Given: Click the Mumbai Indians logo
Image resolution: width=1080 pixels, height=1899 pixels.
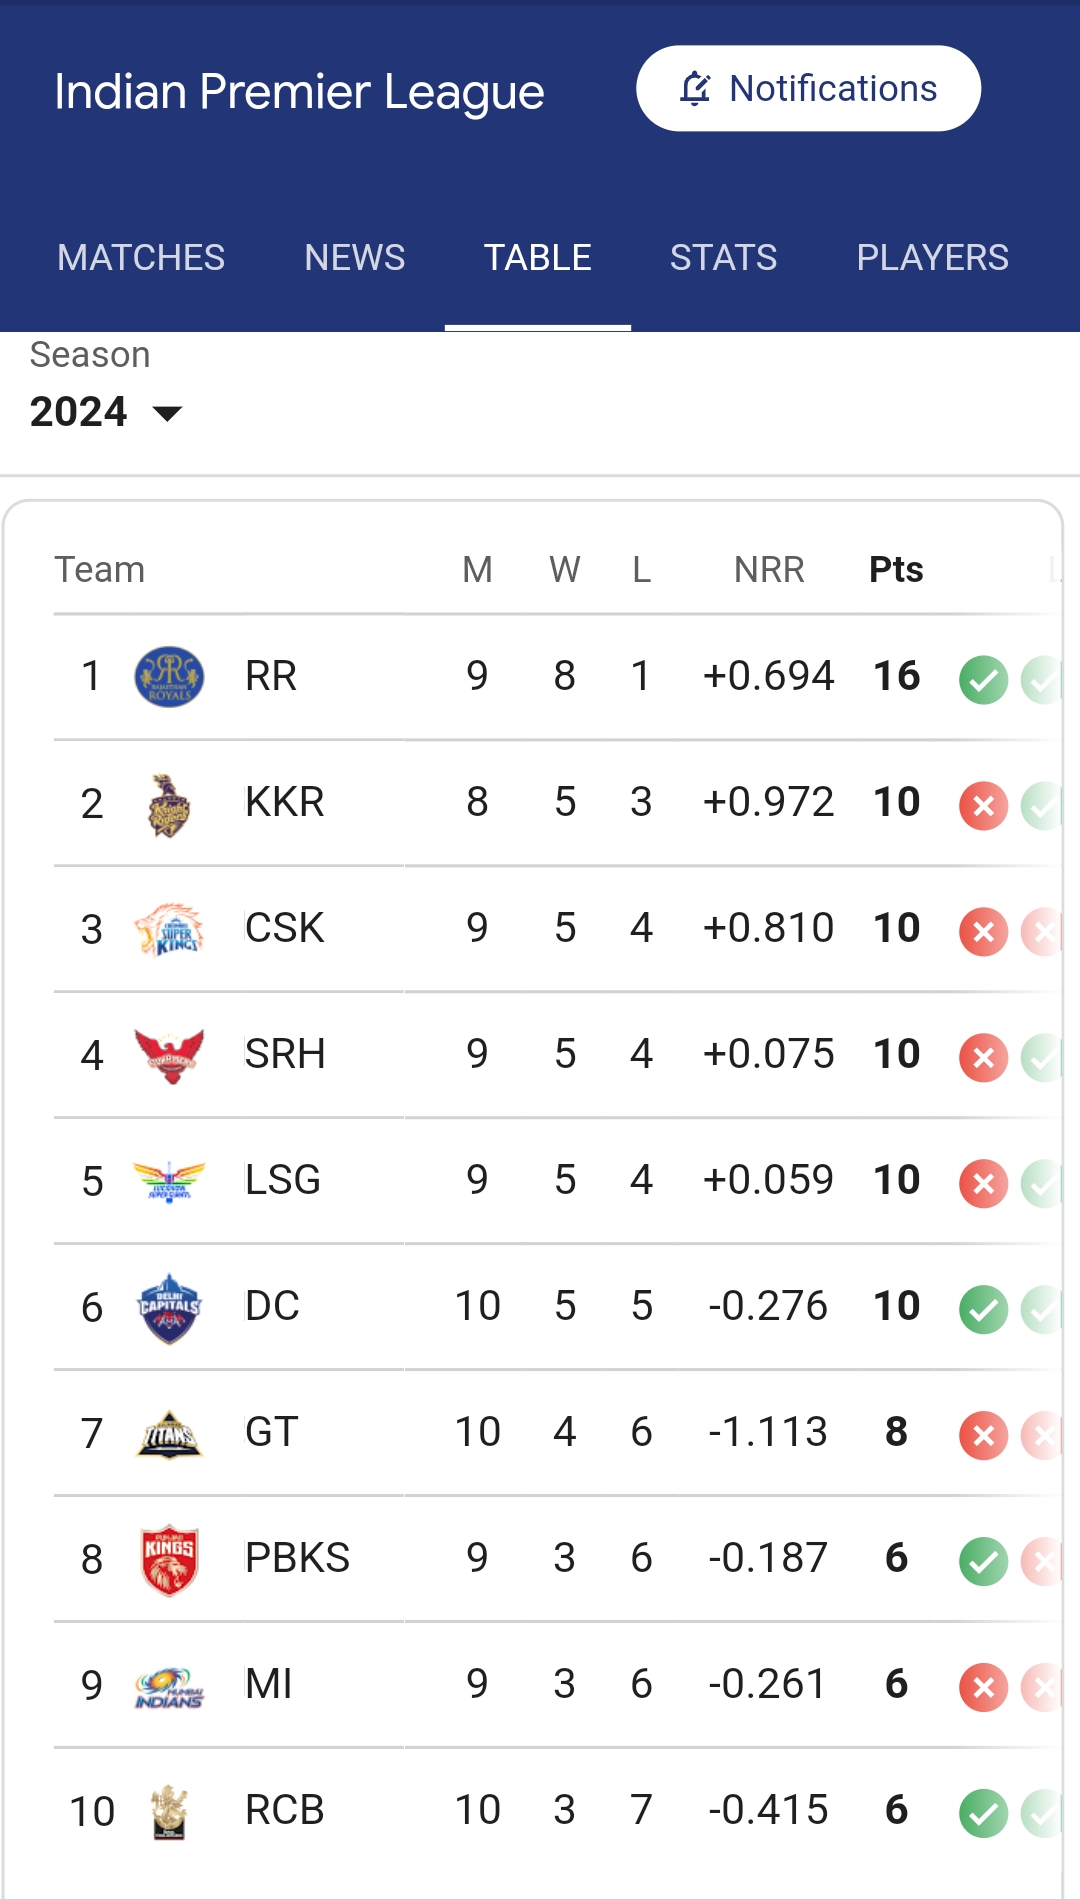Looking at the screenshot, I should pos(169,1686).
